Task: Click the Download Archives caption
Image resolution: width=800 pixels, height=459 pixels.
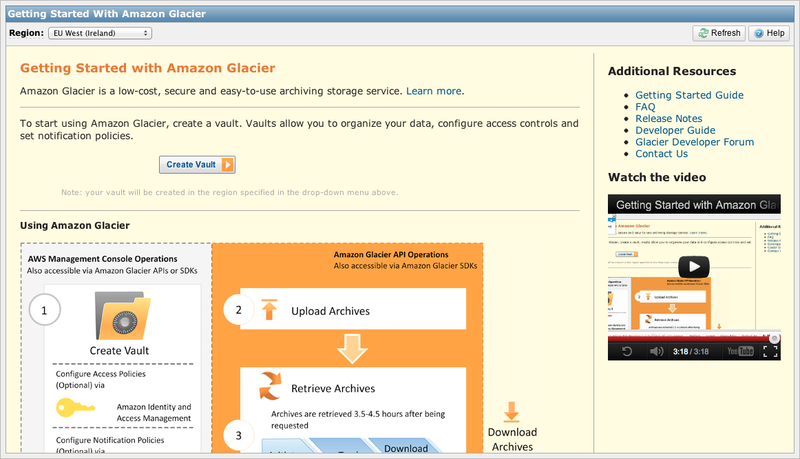Action: [x=512, y=439]
